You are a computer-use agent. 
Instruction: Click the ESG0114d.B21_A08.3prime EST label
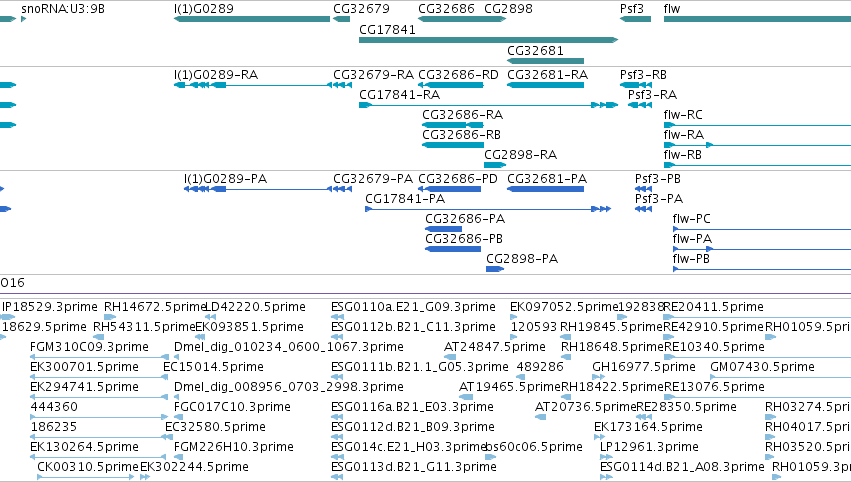click(x=682, y=468)
